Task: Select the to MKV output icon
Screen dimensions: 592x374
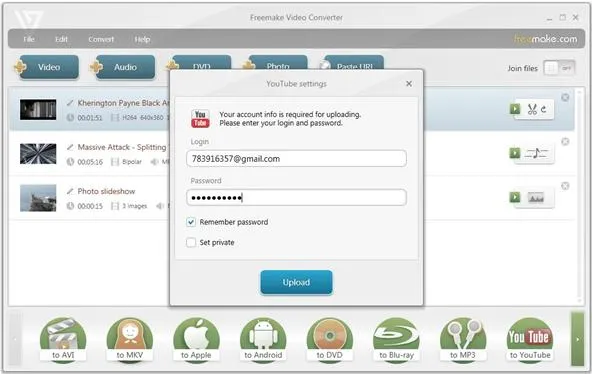Action: pyautogui.click(x=130, y=340)
